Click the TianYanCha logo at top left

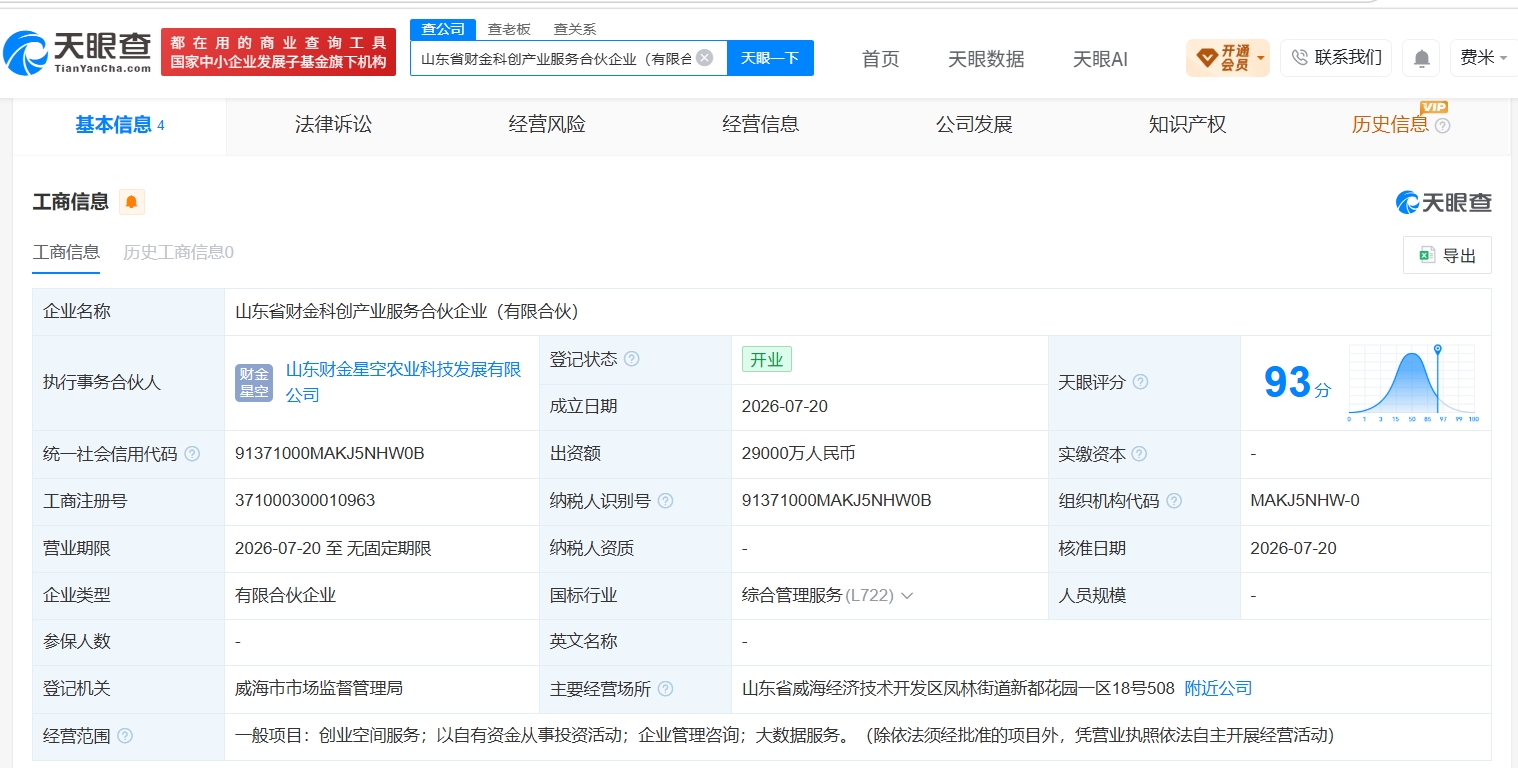(x=78, y=52)
